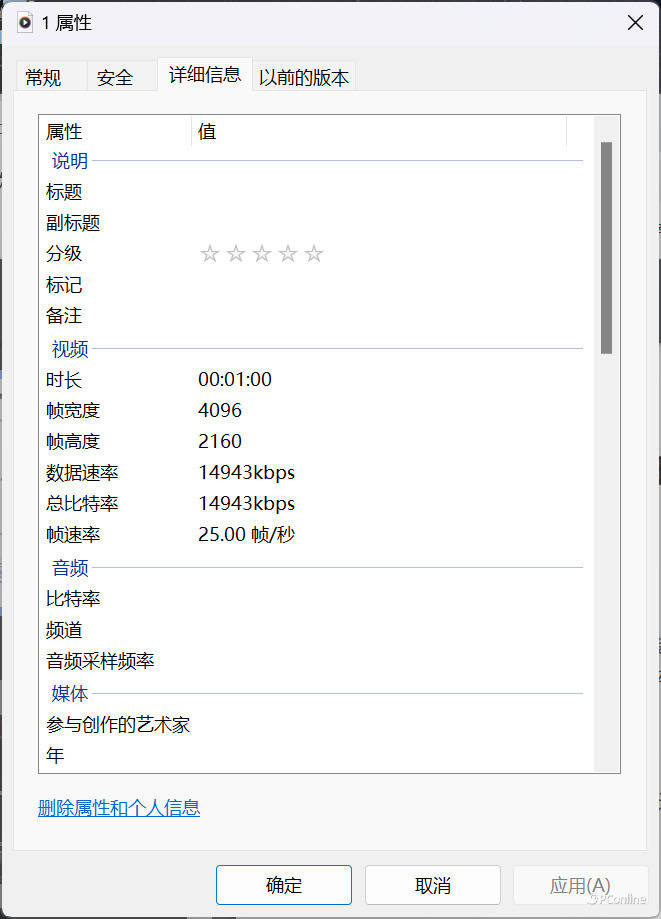Click the 媒体 section header

70,693
